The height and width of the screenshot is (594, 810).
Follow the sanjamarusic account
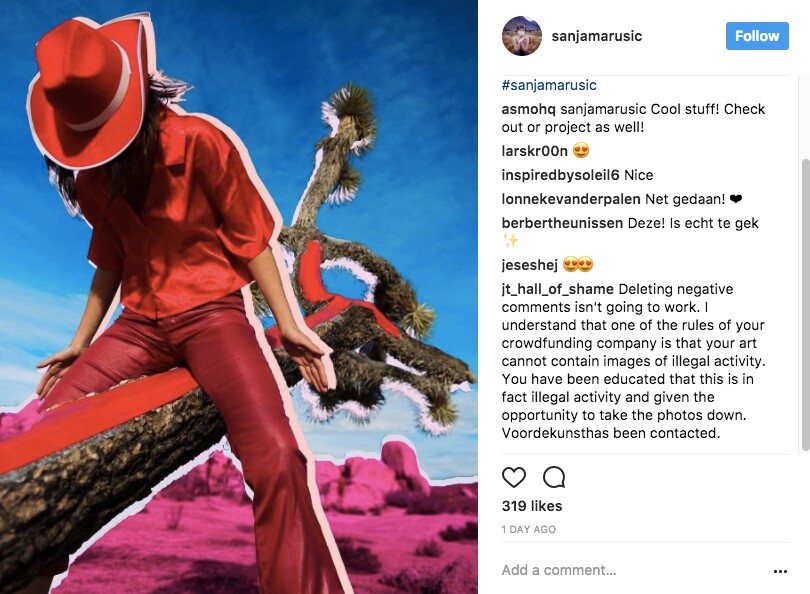(x=757, y=36)
